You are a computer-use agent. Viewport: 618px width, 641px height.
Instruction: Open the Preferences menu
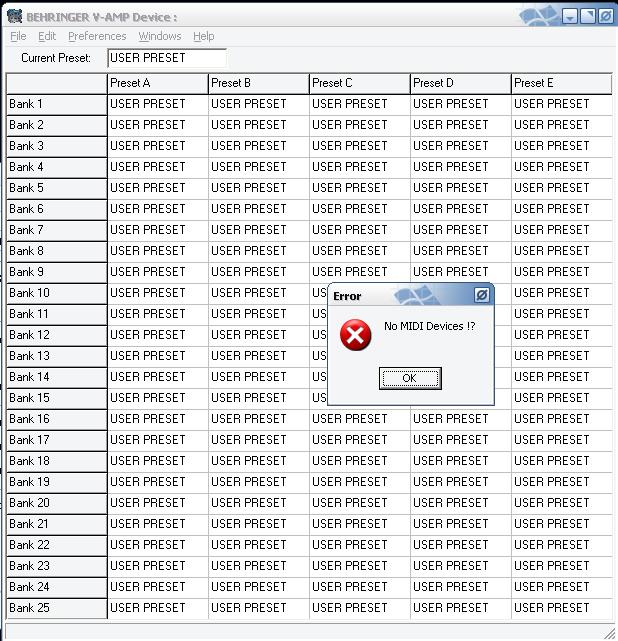[97, 36]
